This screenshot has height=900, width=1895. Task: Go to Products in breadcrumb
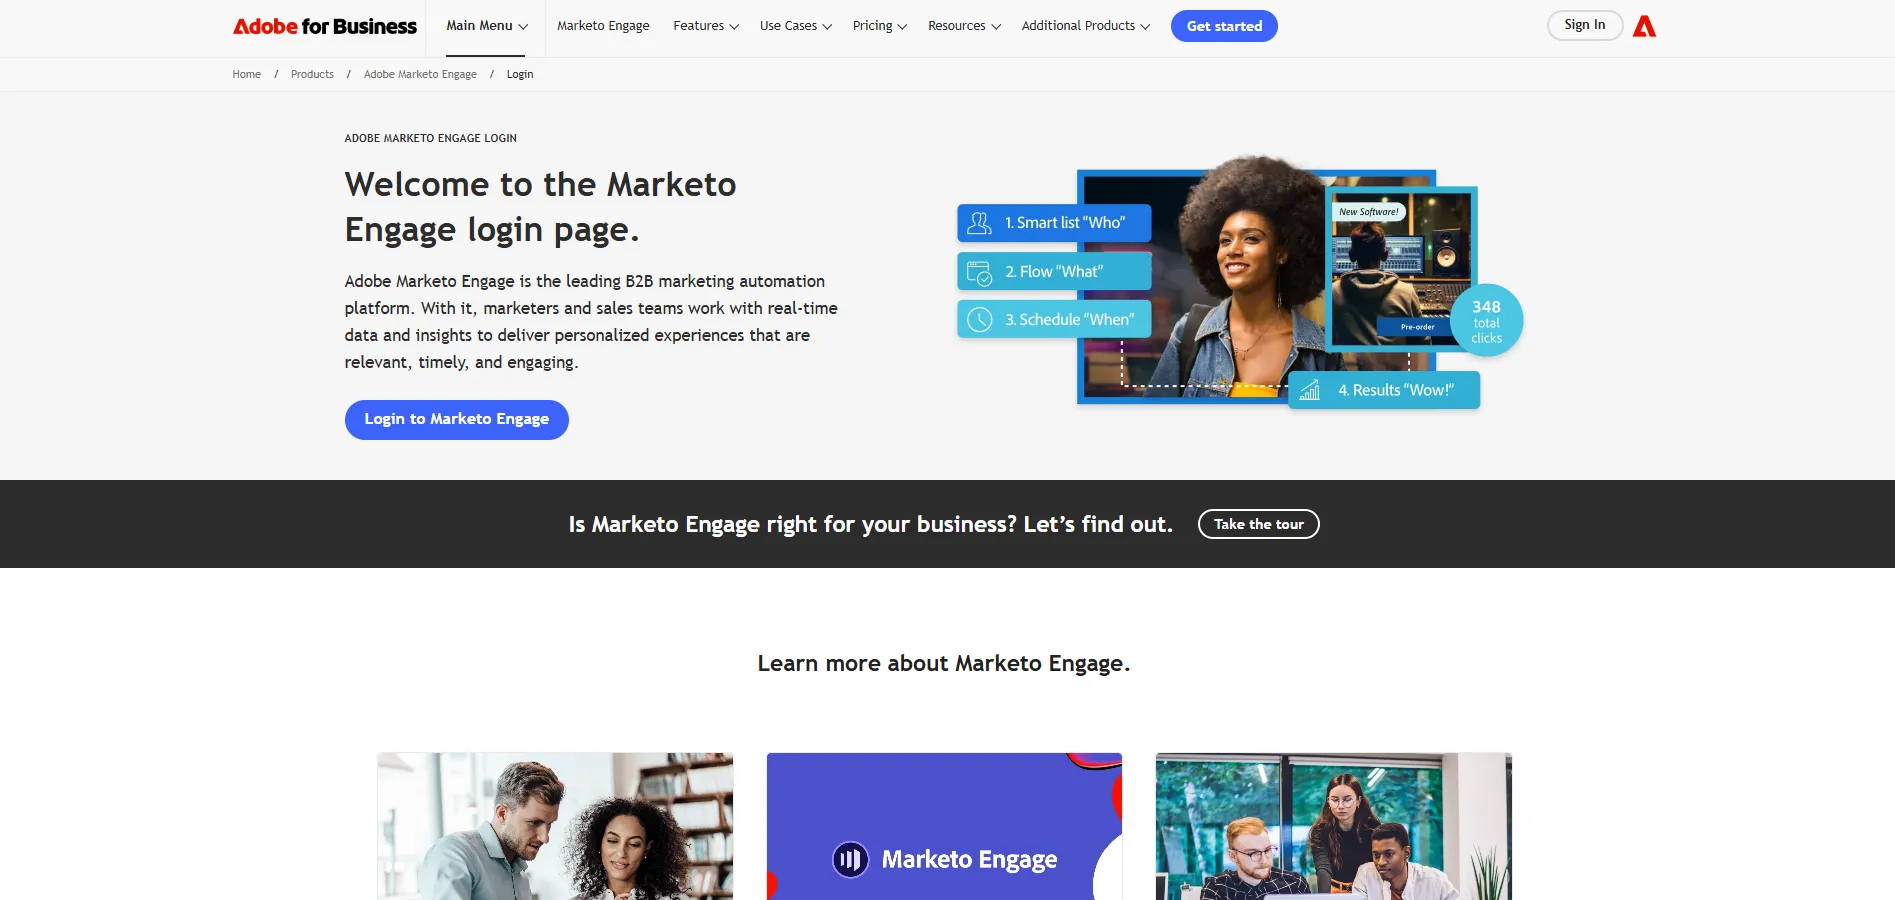(x=312, y=74)
